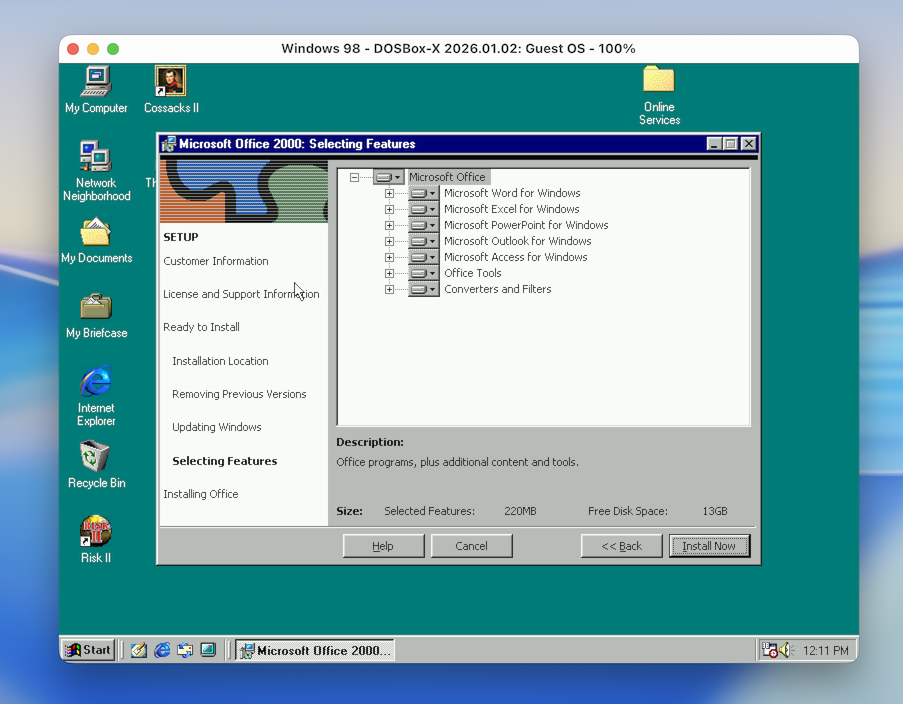Open My Briefcase desktop icon
This screenshot has width=903, height=704.
coord(96,316)
